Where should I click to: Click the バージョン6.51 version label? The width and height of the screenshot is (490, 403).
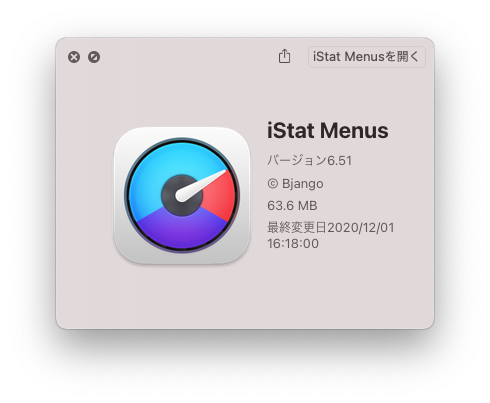point(310,161)
